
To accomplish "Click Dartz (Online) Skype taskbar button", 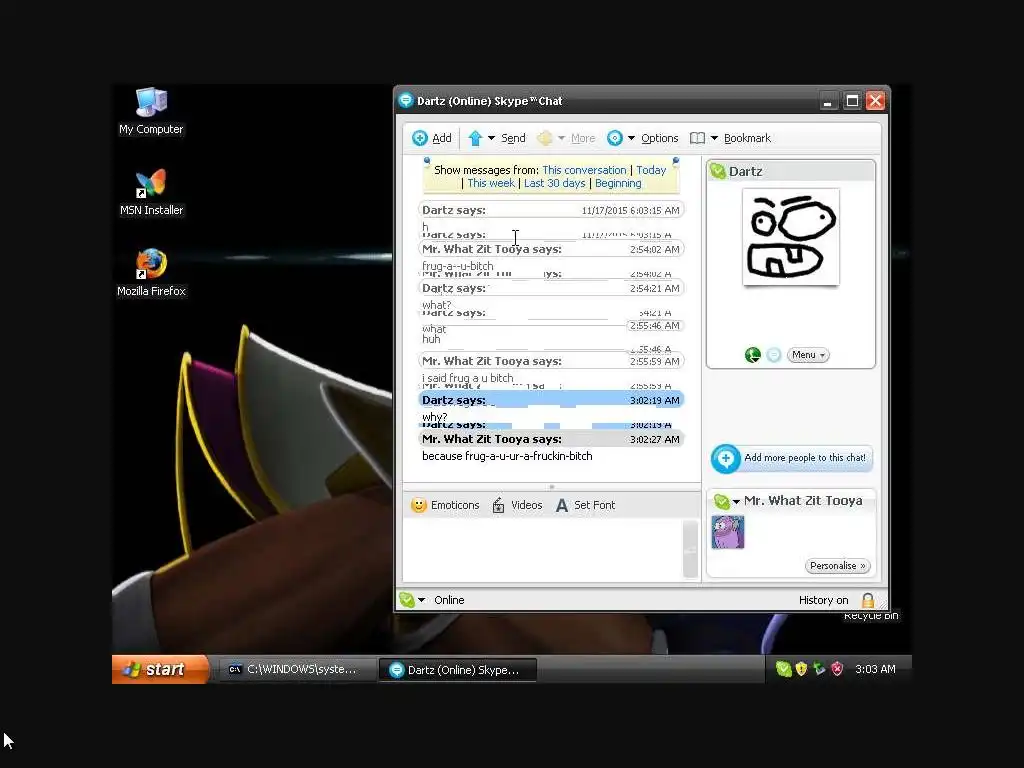I will click(457, 669).
